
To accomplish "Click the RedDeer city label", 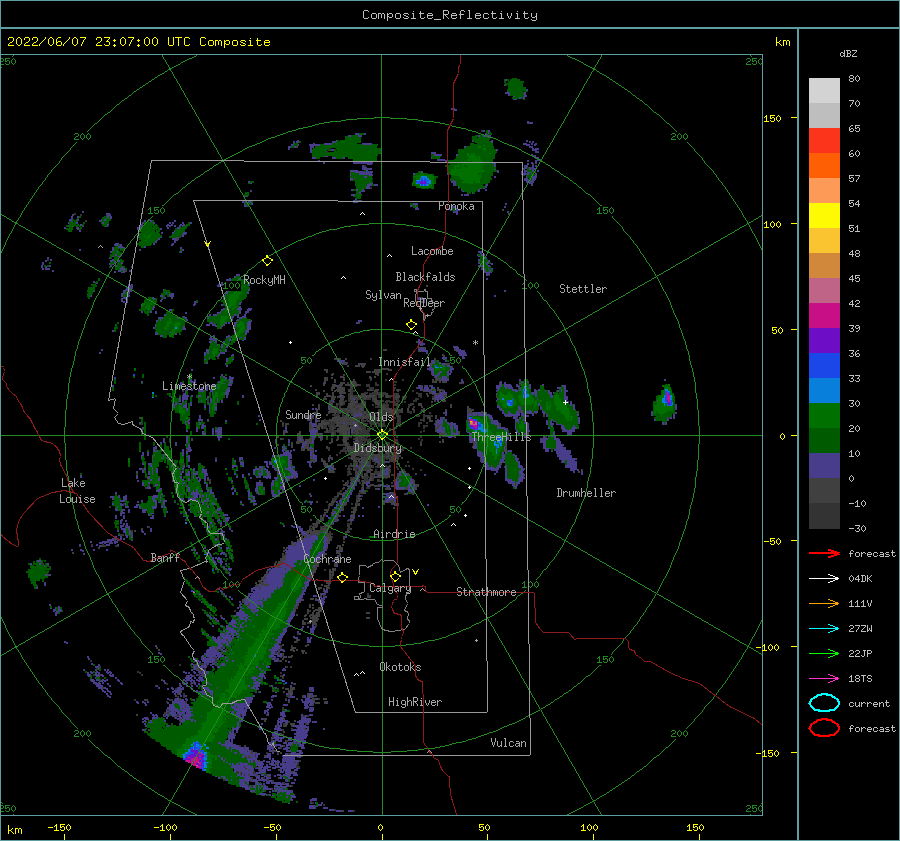I will click(x=424, y=303).
